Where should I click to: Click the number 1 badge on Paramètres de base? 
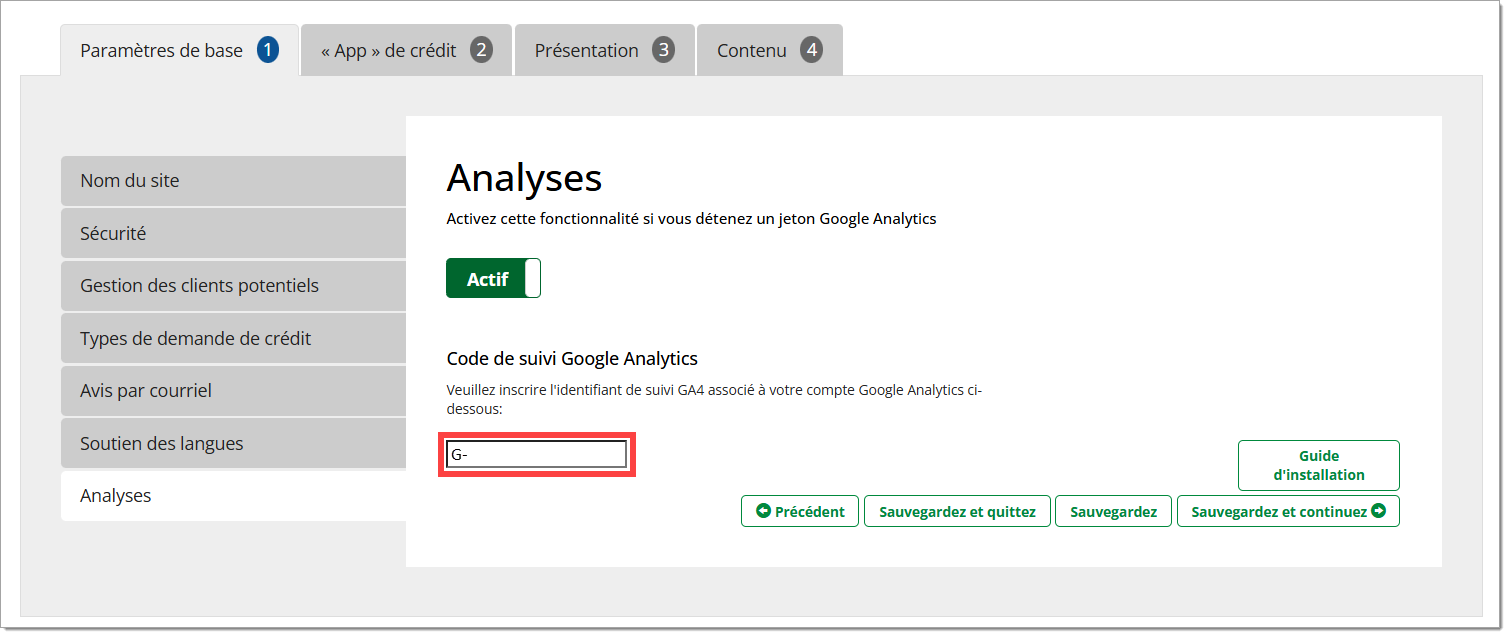pos(267,50)
